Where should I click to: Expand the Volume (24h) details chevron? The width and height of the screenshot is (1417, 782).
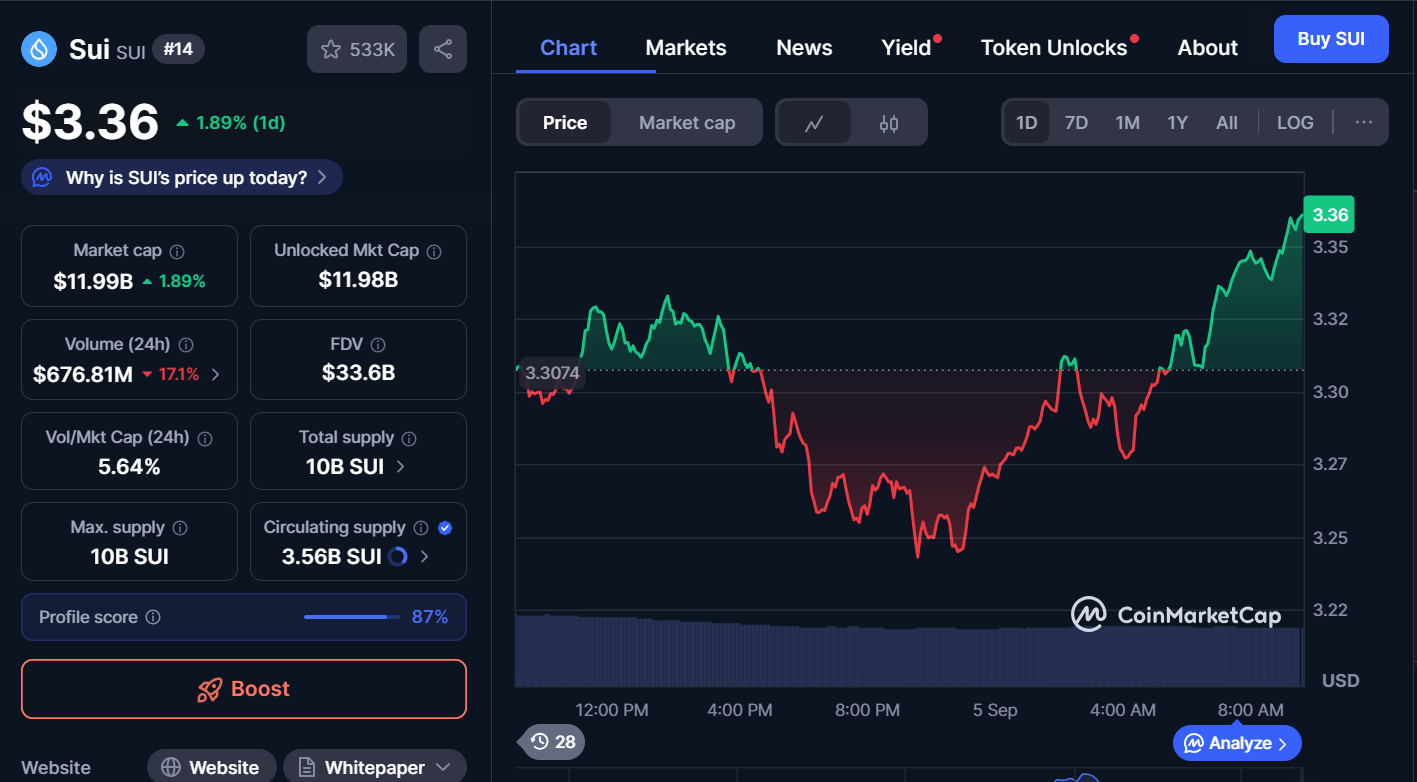point(216,375)
